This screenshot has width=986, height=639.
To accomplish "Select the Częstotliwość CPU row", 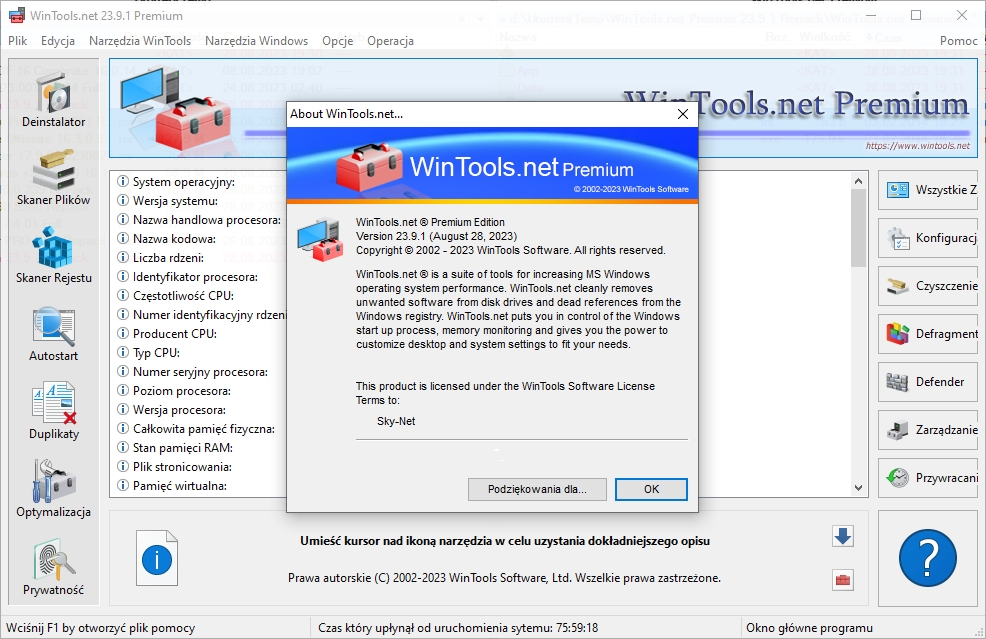I will pyautogui.click(x=176, y=296).
